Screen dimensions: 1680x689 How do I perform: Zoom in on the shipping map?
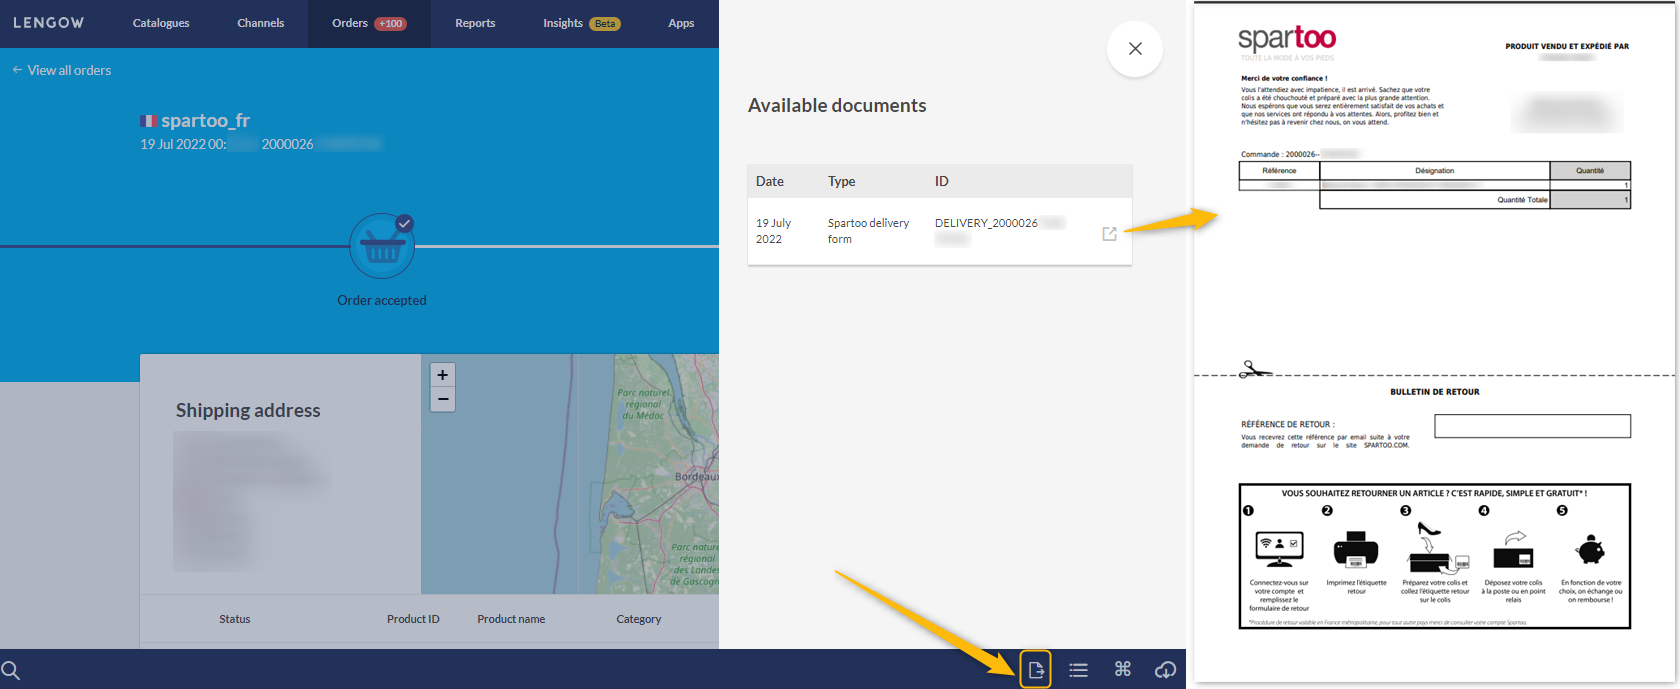442,375
